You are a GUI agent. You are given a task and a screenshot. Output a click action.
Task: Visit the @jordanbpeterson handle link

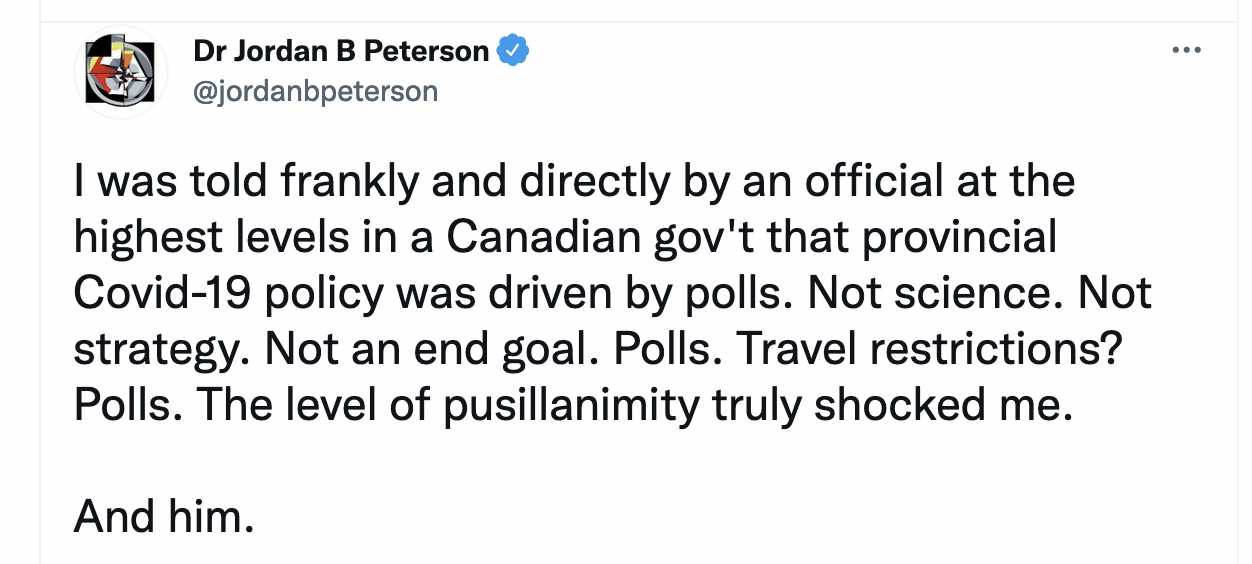click(x=315, y=92)
